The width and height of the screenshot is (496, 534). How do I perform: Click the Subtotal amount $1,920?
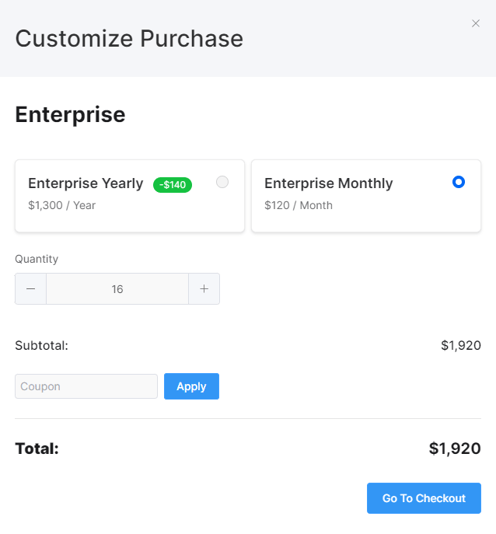(461, 345)
